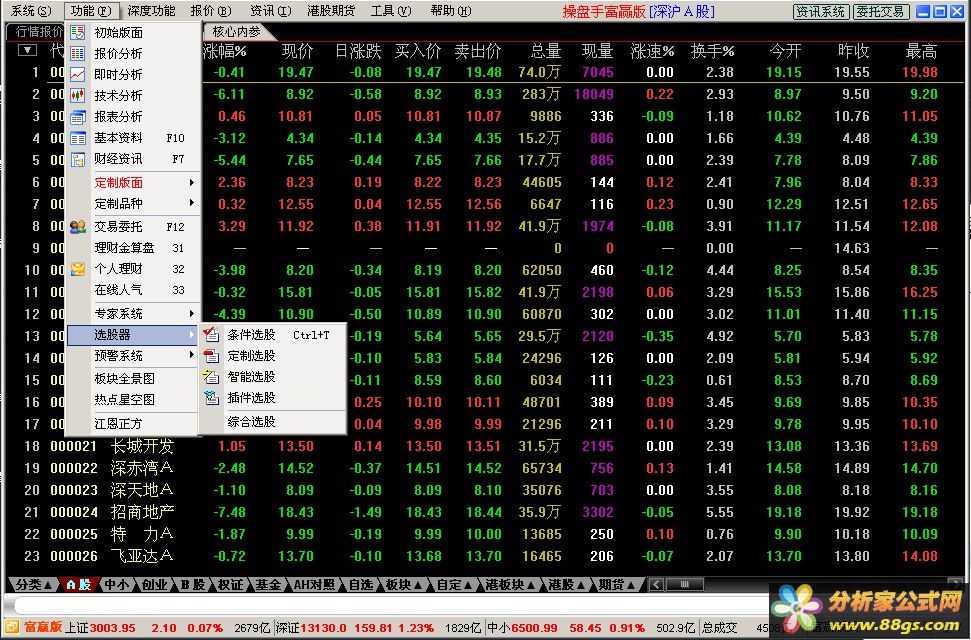Click the 定制选股 submenu icon
971x640 pixels.
[211, 356]
